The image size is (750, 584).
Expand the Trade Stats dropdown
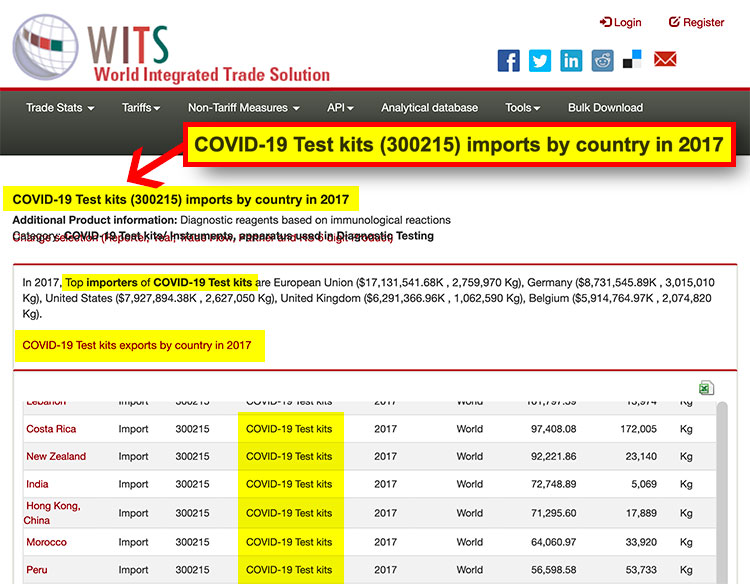60,108
